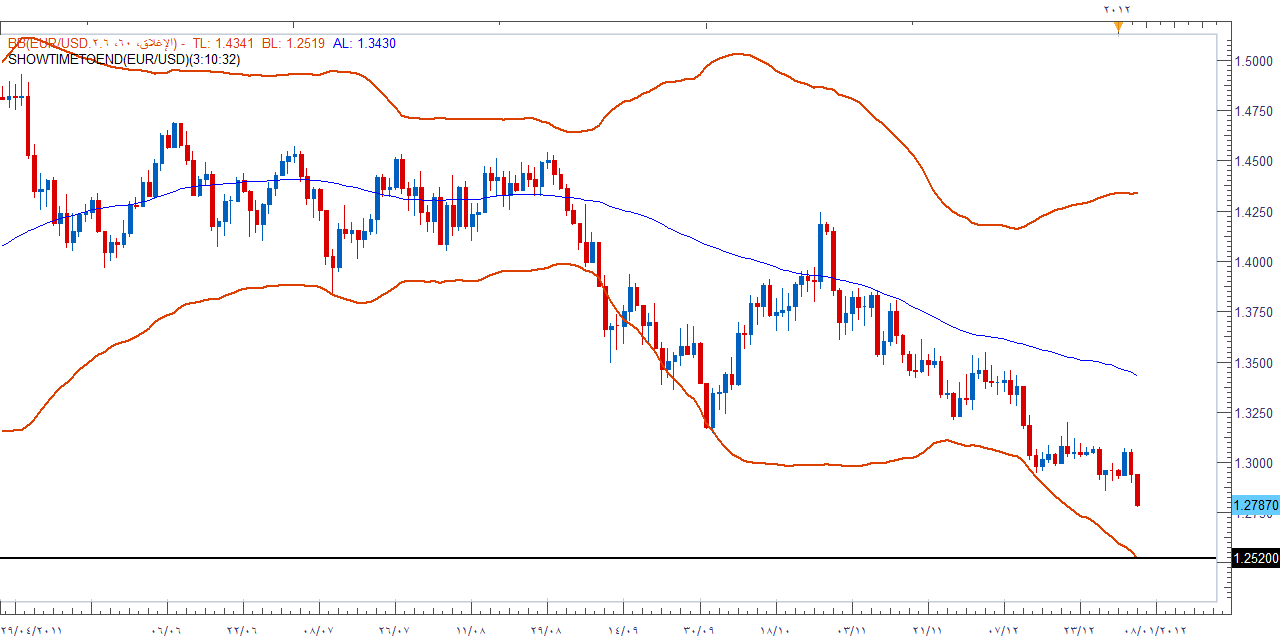
Task: Click the black 1.25200 level price tag
Action: (1256, 558)
